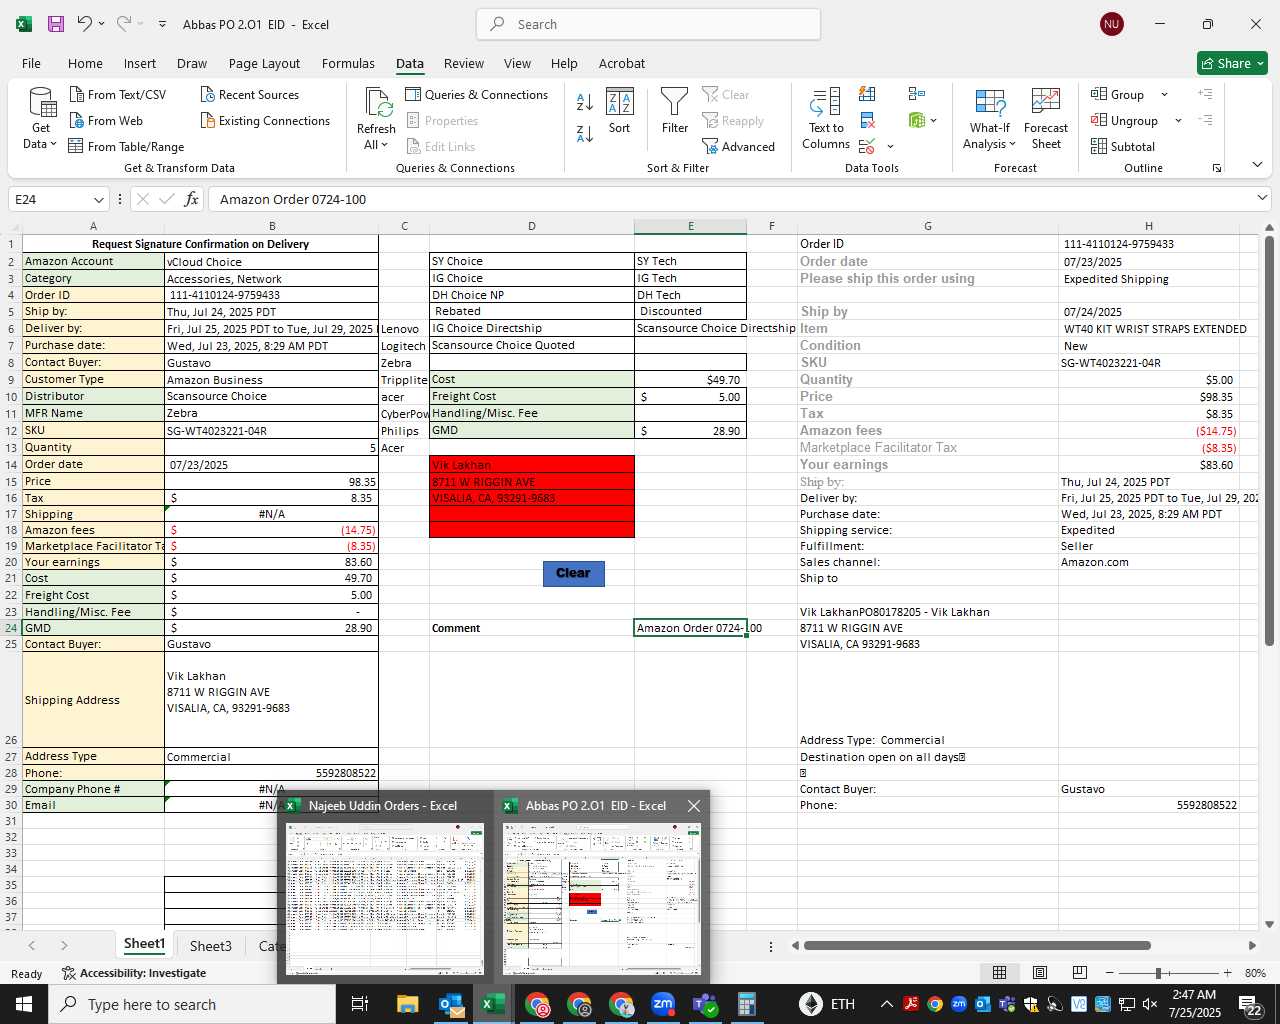Sort A to Z ascending
Viewport: 1280px width, 1024px height.
585,102
